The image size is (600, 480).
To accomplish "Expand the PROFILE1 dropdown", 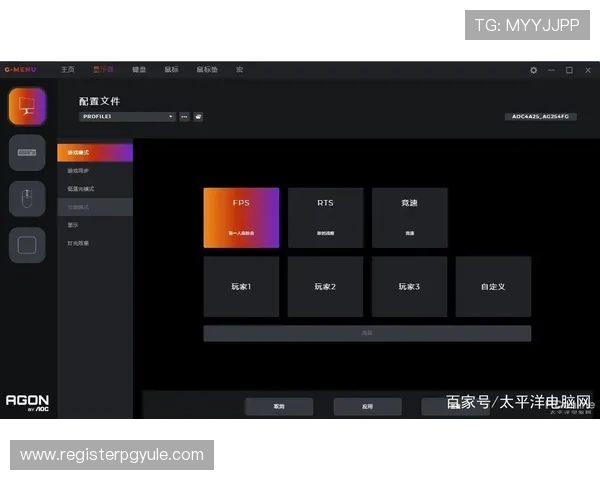I will pos(127,117).
